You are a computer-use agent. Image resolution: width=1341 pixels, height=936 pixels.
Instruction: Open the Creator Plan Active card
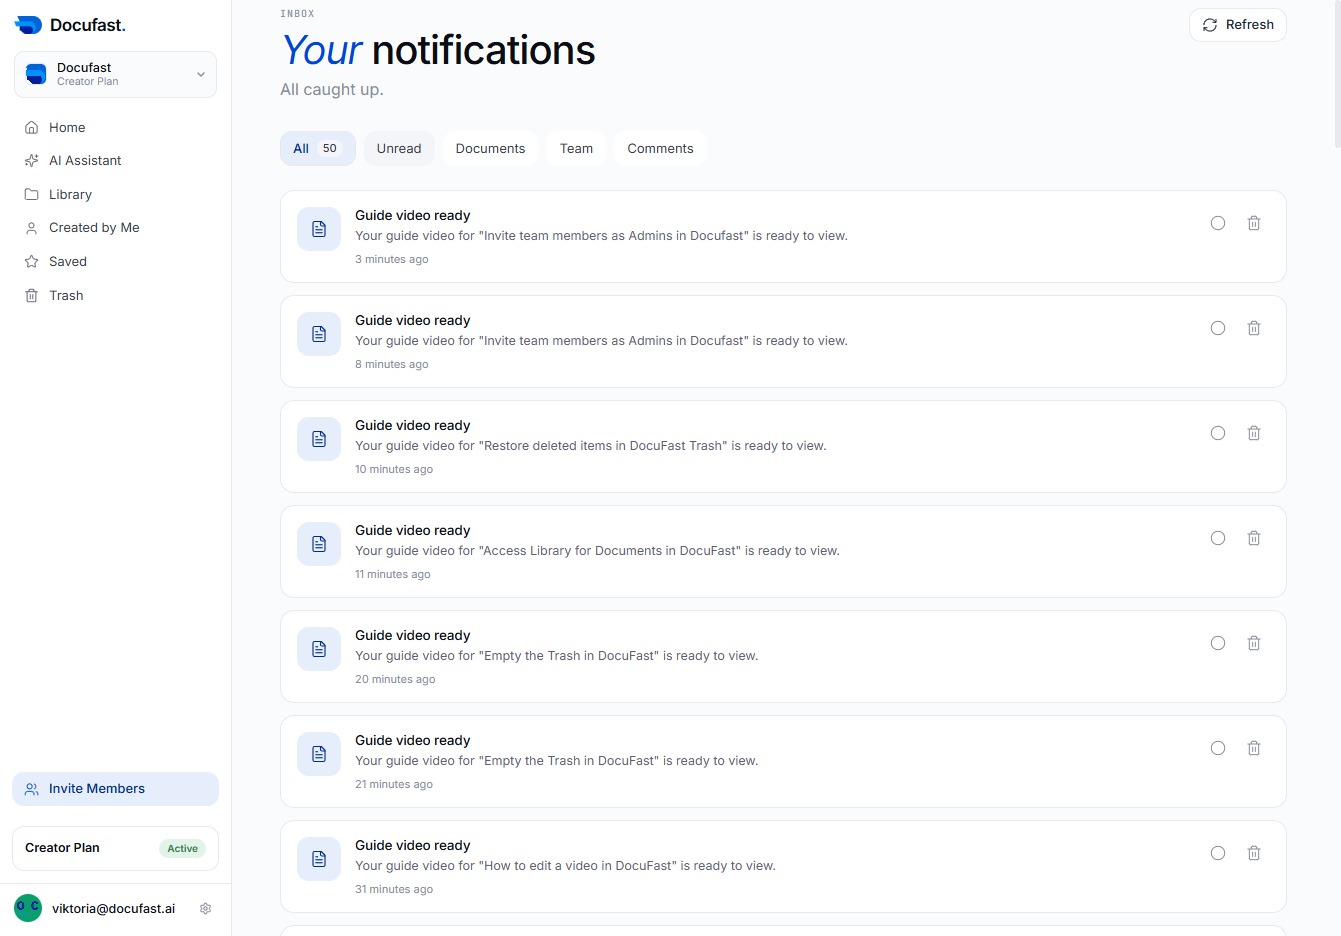click(x=115, y=848)
